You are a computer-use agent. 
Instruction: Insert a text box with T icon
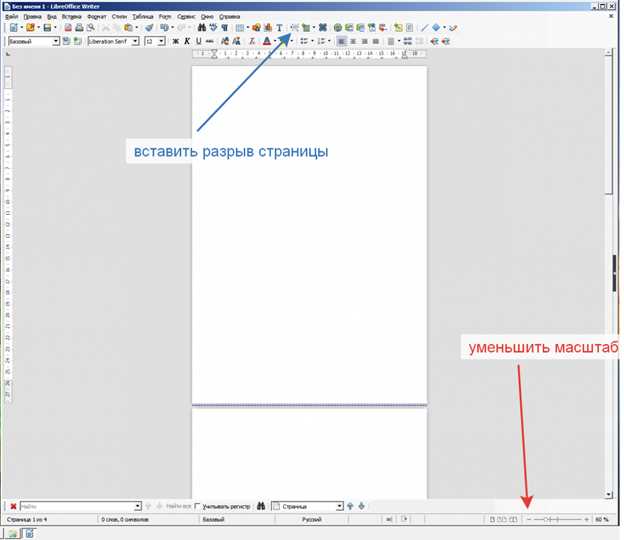279,28
